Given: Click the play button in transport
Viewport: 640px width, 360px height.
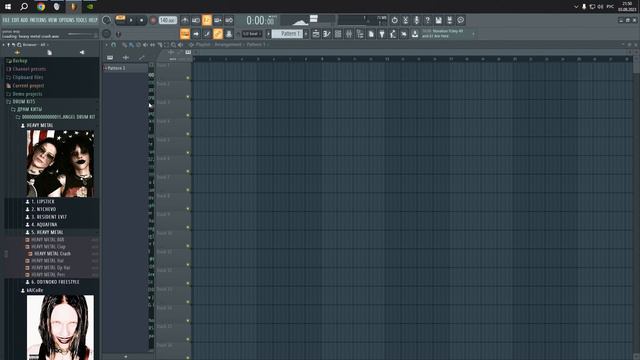Looking at the screenshot, I should point(131,20).
